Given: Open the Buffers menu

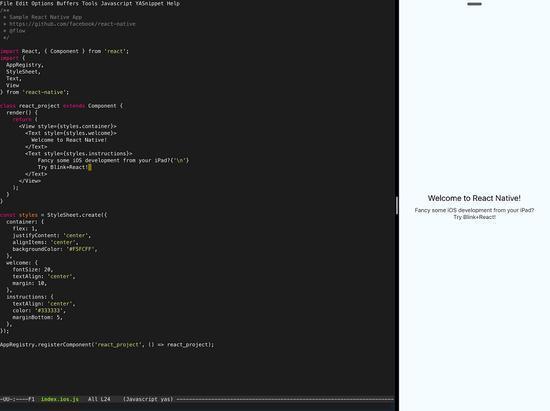Looking at the screenshot, I should pyautogui.click(x=67, y=4).
